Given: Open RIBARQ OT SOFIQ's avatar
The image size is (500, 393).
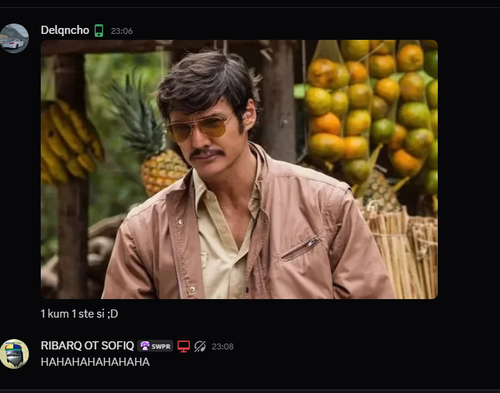Looking at the screenshot, I should click(x=14, y=354).
